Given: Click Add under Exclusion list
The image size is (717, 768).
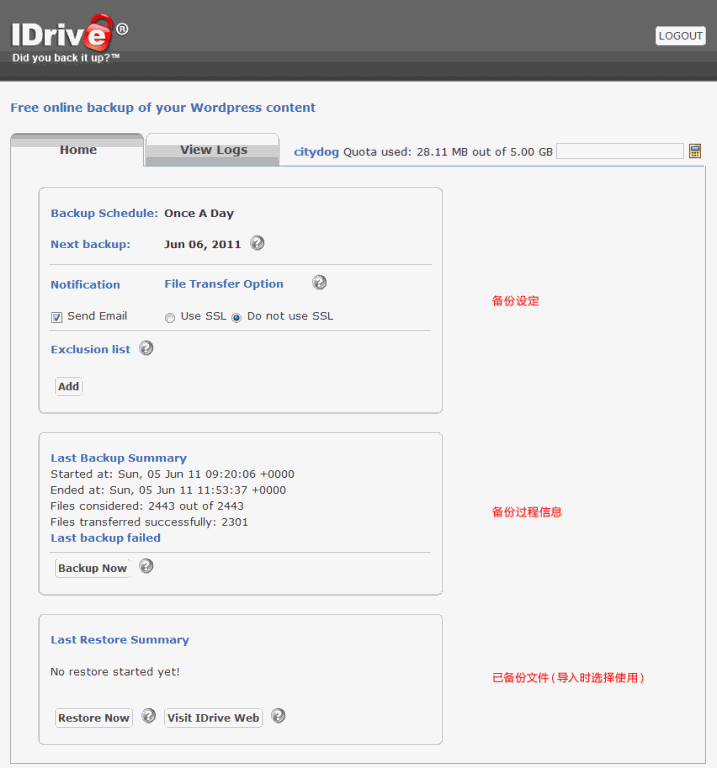Looking at the screenshot, I should (x=68, y=386).
